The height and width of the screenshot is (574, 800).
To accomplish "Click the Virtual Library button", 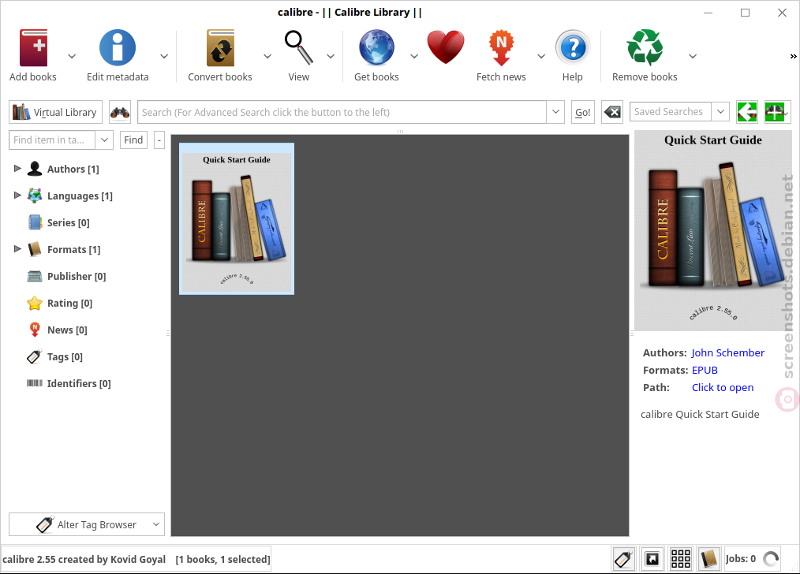I will coord(56,112).
